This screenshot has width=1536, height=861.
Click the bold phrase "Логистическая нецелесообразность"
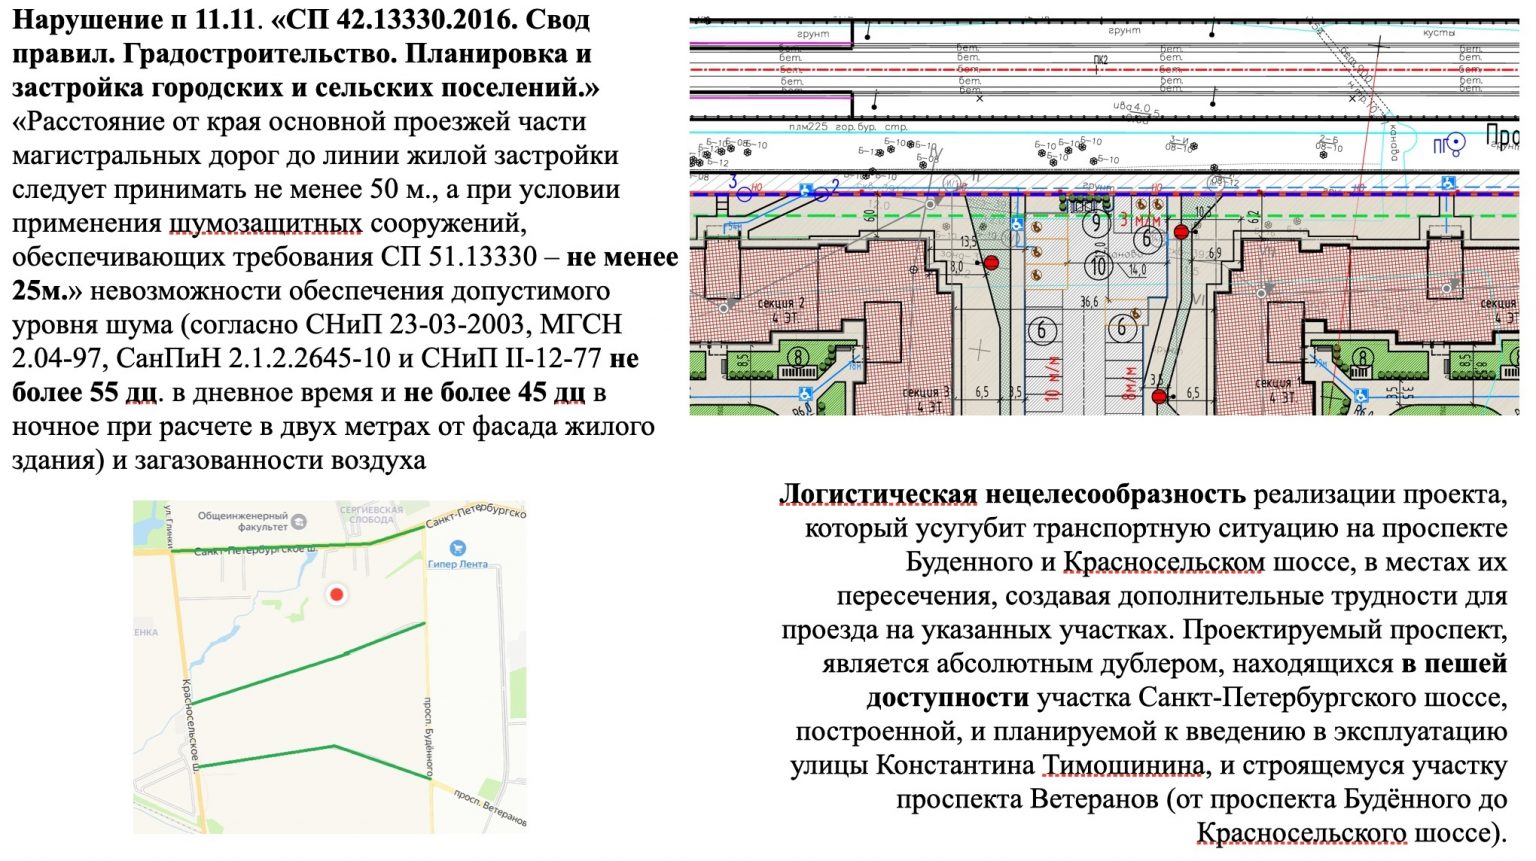[1012, 494]
